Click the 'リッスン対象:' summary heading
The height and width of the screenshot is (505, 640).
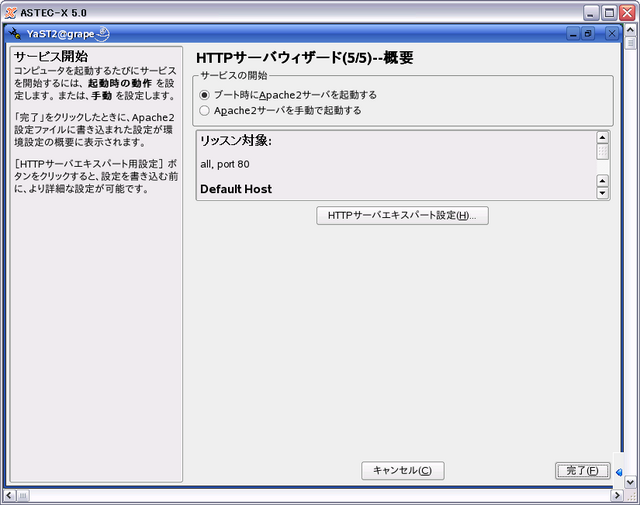coord(236,141)
